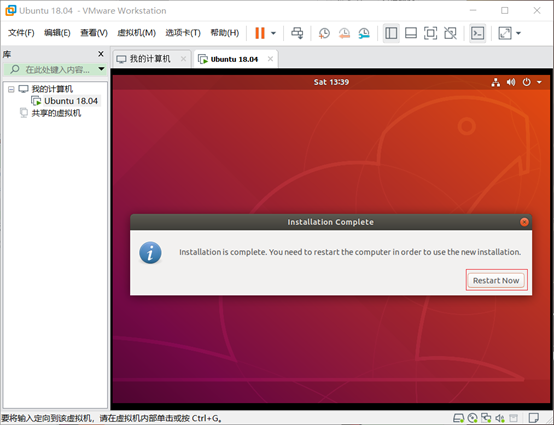Click the CD/DVD drive status icon
554x425 pixels.
[x=472, y=418]
